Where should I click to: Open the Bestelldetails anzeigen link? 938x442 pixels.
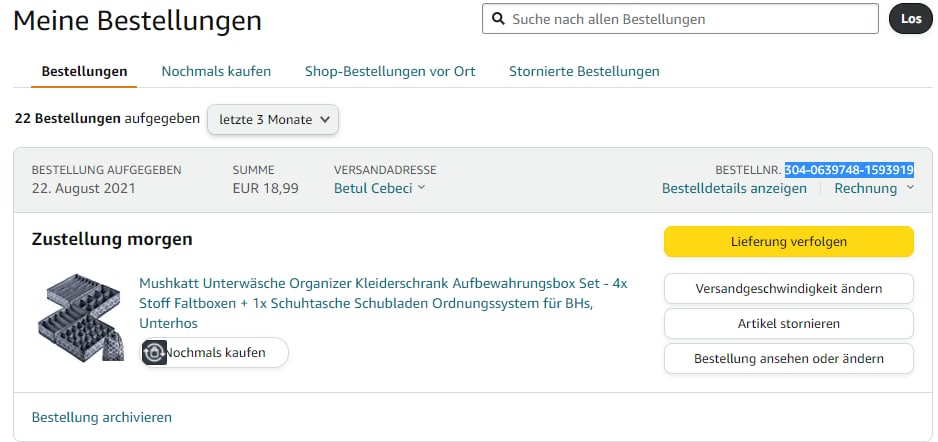pos(734,188)
